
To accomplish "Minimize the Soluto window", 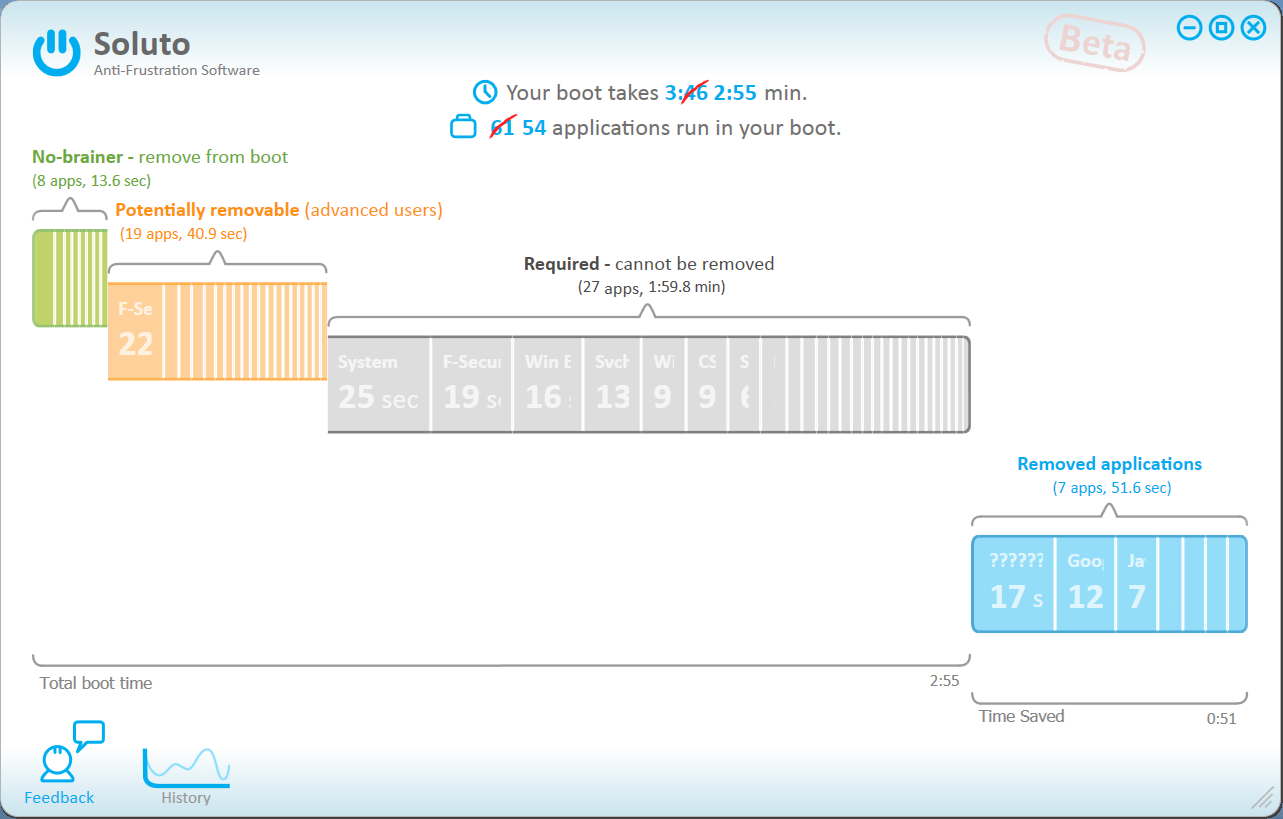I will point(1189,28).
